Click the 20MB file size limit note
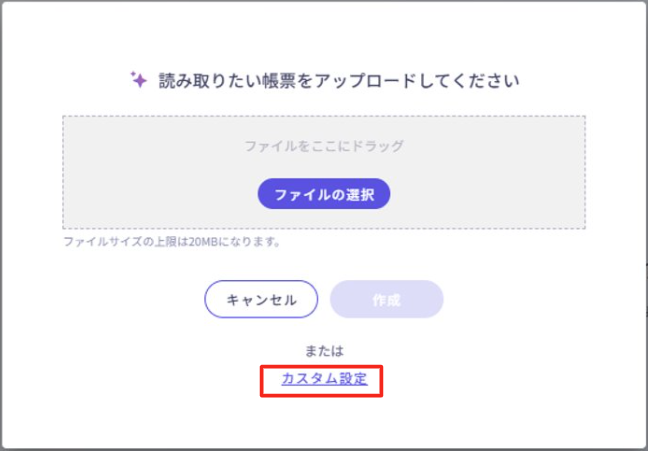 click(171, 242)
